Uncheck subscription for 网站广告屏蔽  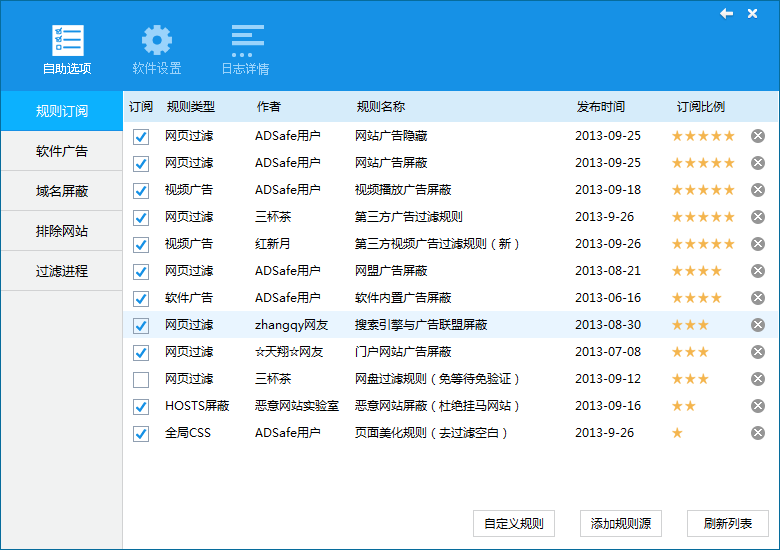click(x=141, y=164)
